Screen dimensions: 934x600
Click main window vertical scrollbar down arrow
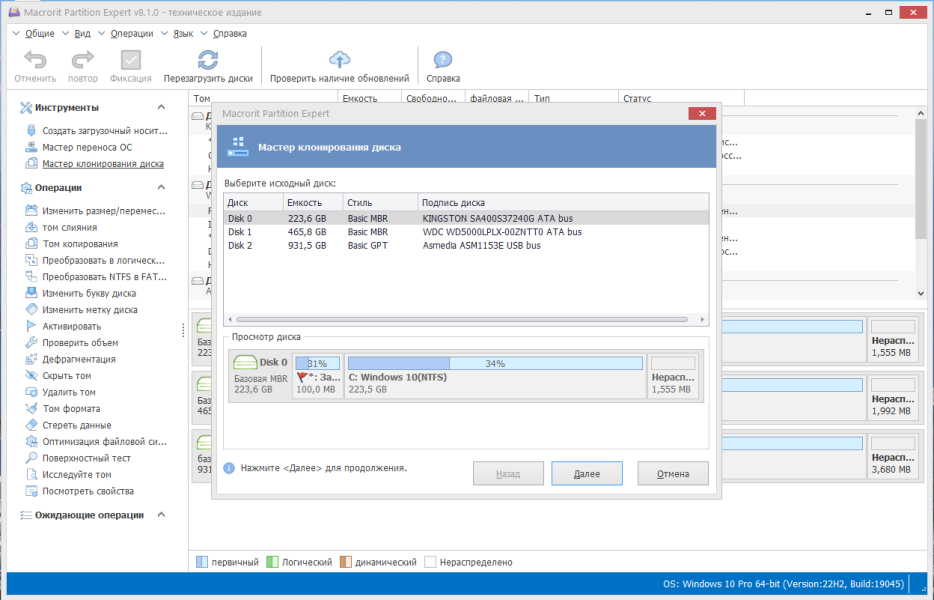pos(921,293)
